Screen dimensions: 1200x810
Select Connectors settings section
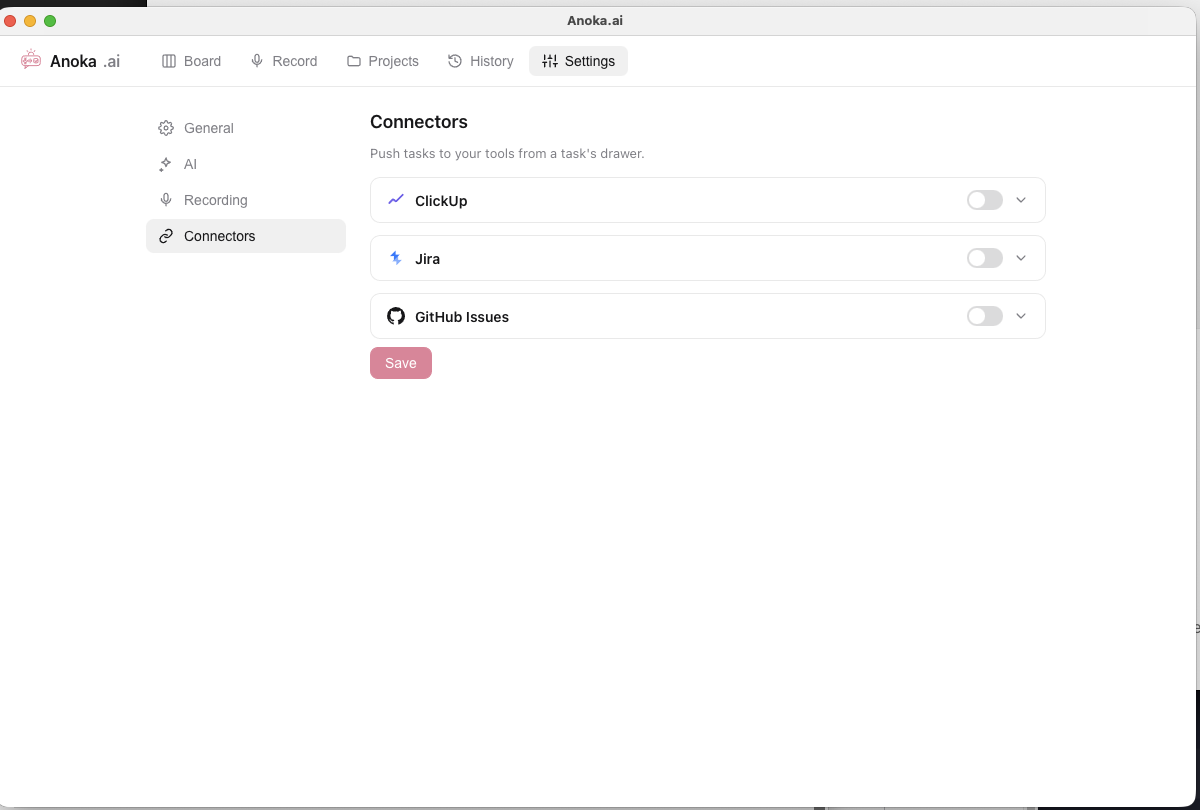pyautogui.click(x=246, y=236)
